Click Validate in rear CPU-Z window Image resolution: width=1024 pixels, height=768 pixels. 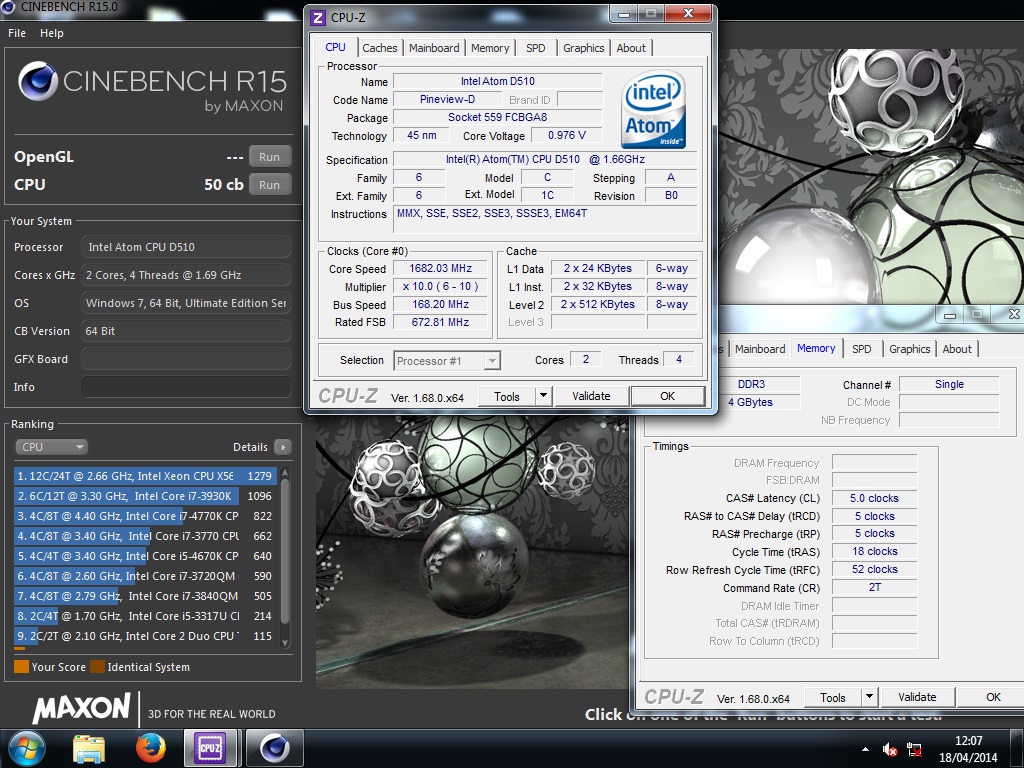pos(918,697)
